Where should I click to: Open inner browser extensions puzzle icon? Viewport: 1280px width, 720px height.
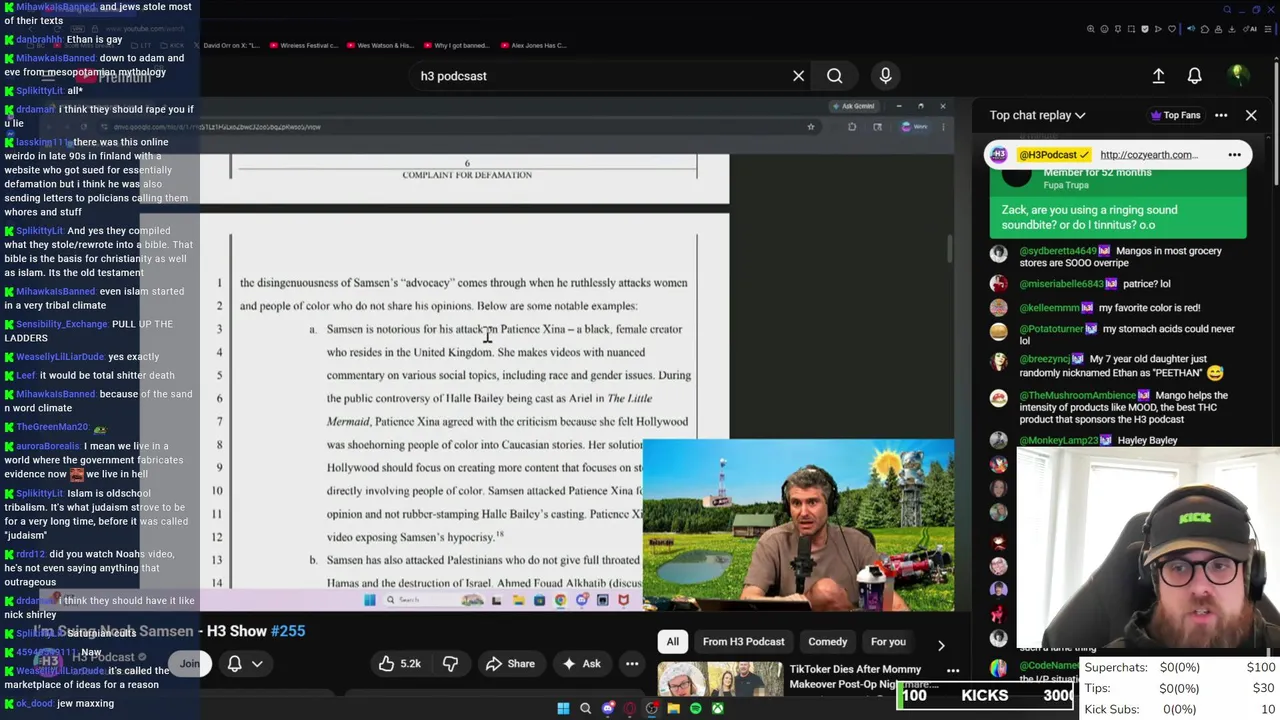click(x=852, y=127)
